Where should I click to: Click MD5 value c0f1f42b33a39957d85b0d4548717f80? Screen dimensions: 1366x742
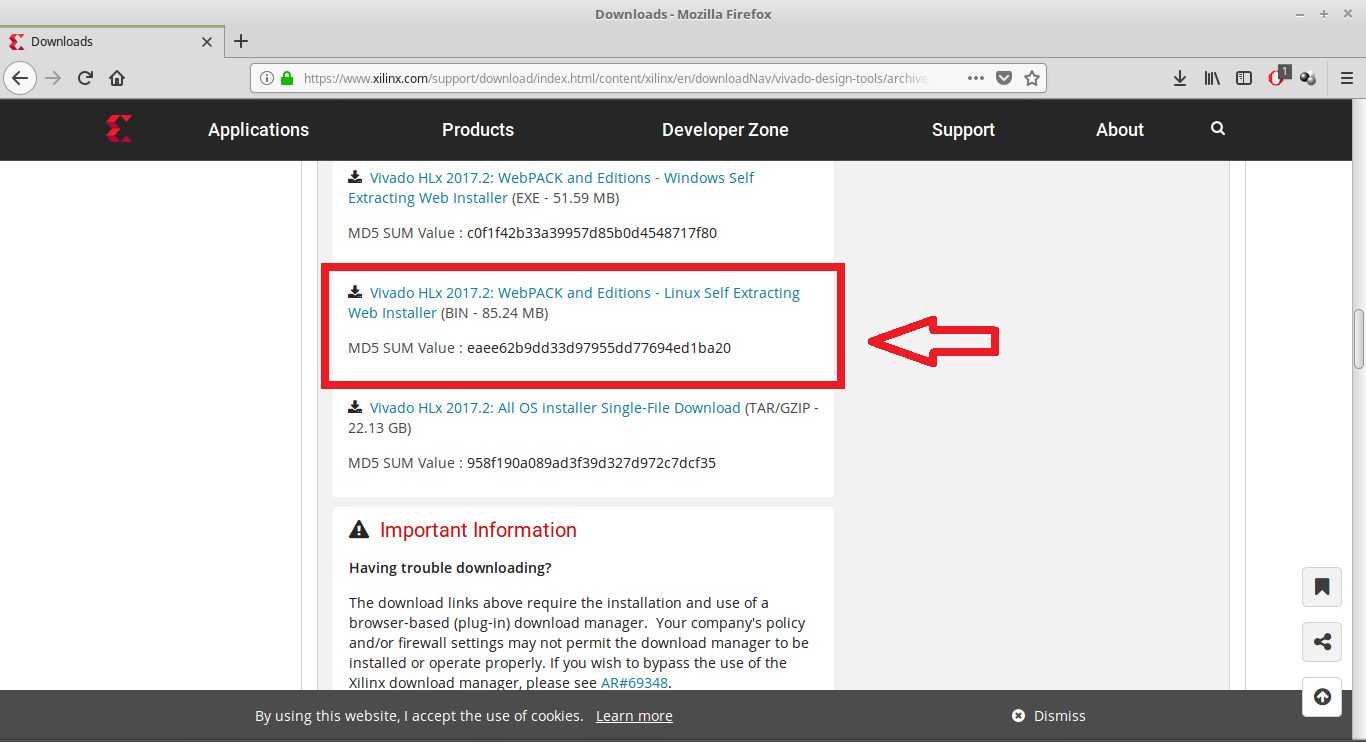pos(592,233)
